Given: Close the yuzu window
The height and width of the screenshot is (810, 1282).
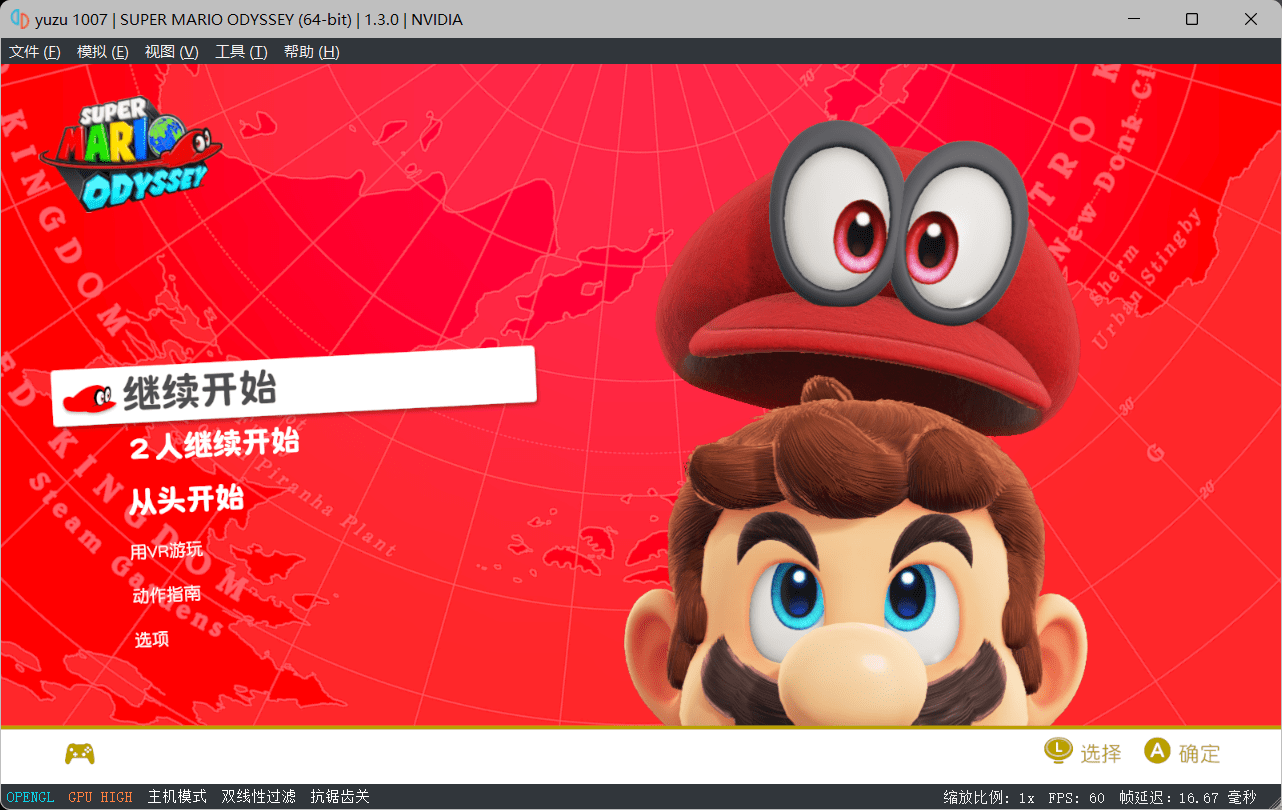Looking at the screenshot, I should 1251,19.
